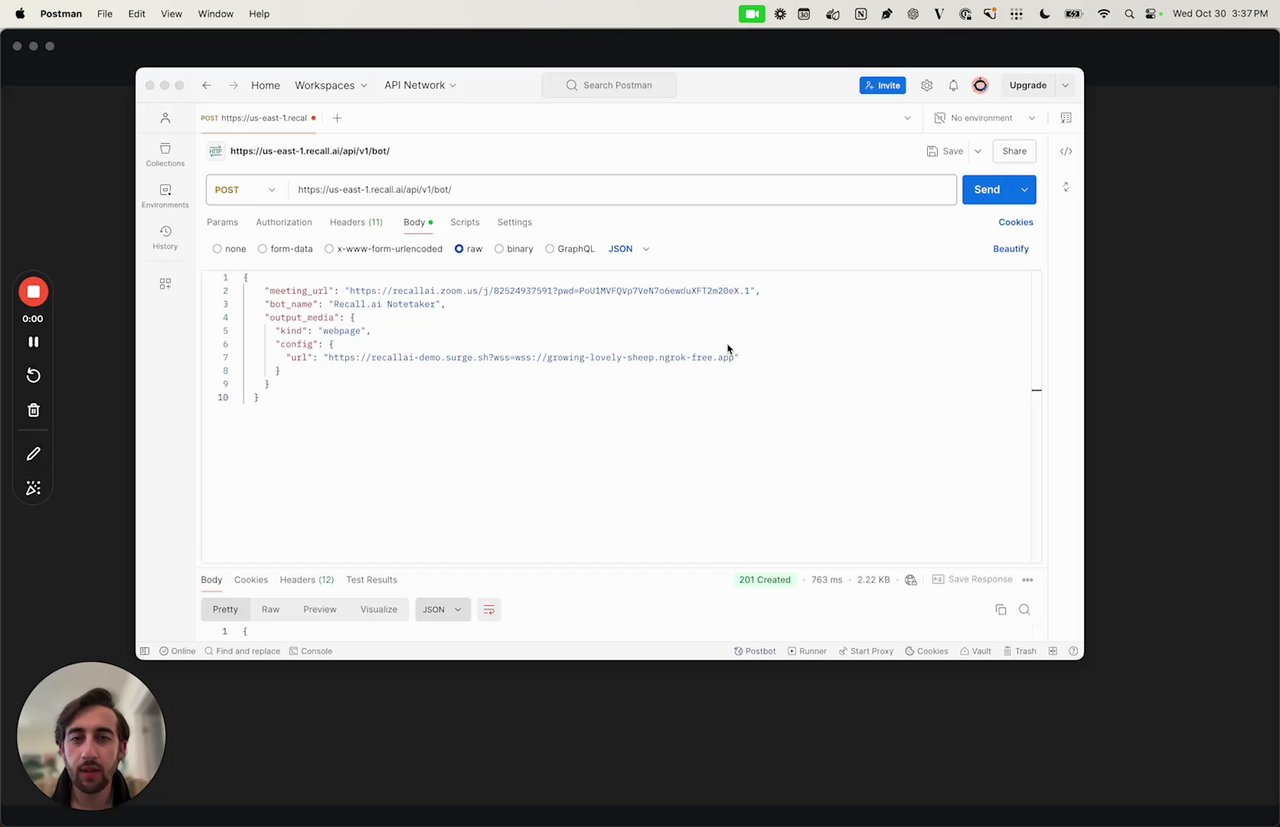Open the Workspaces dropdown
The width and height of the screenshot is (1280, 827).
coord(331,85)
